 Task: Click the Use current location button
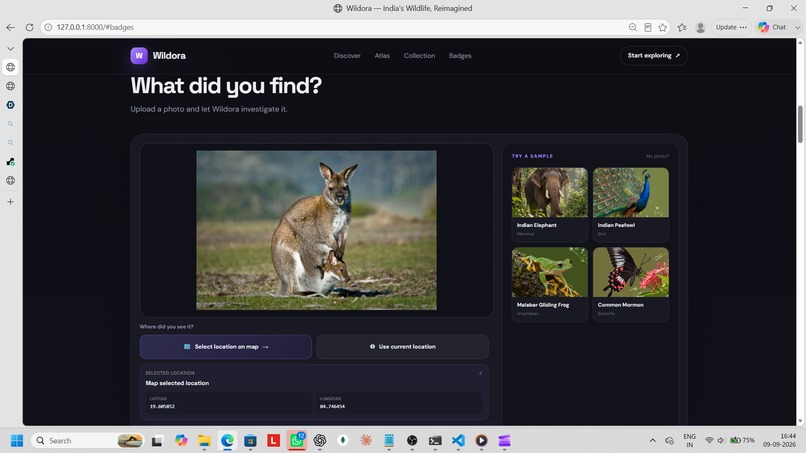pos(402,347)
